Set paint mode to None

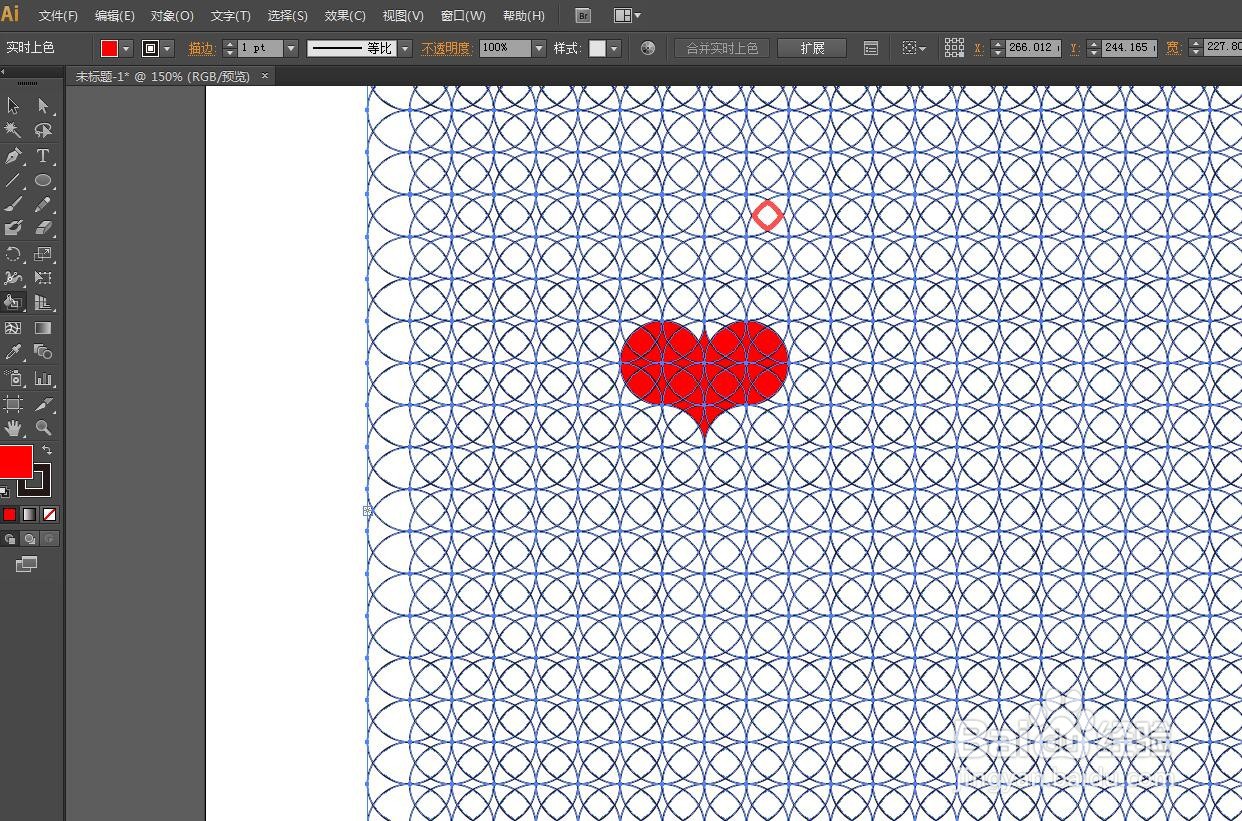(49, 514)
